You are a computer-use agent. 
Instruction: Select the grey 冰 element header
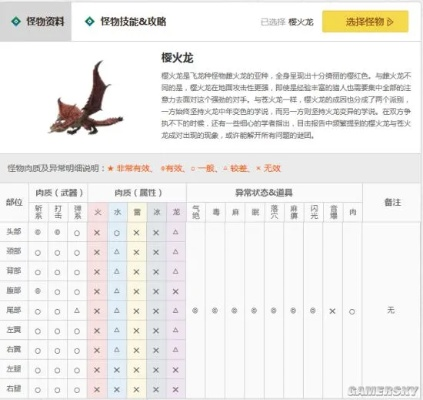(156, 212)
